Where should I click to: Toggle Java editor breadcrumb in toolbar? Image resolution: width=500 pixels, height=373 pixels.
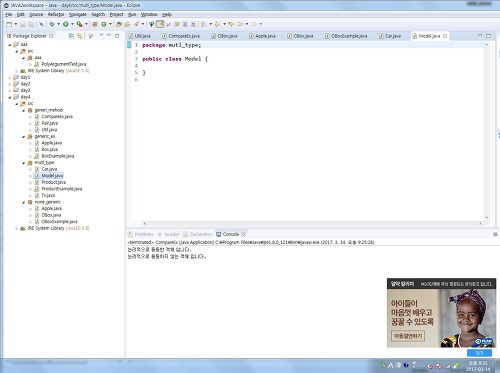click(x=152, y=24)
